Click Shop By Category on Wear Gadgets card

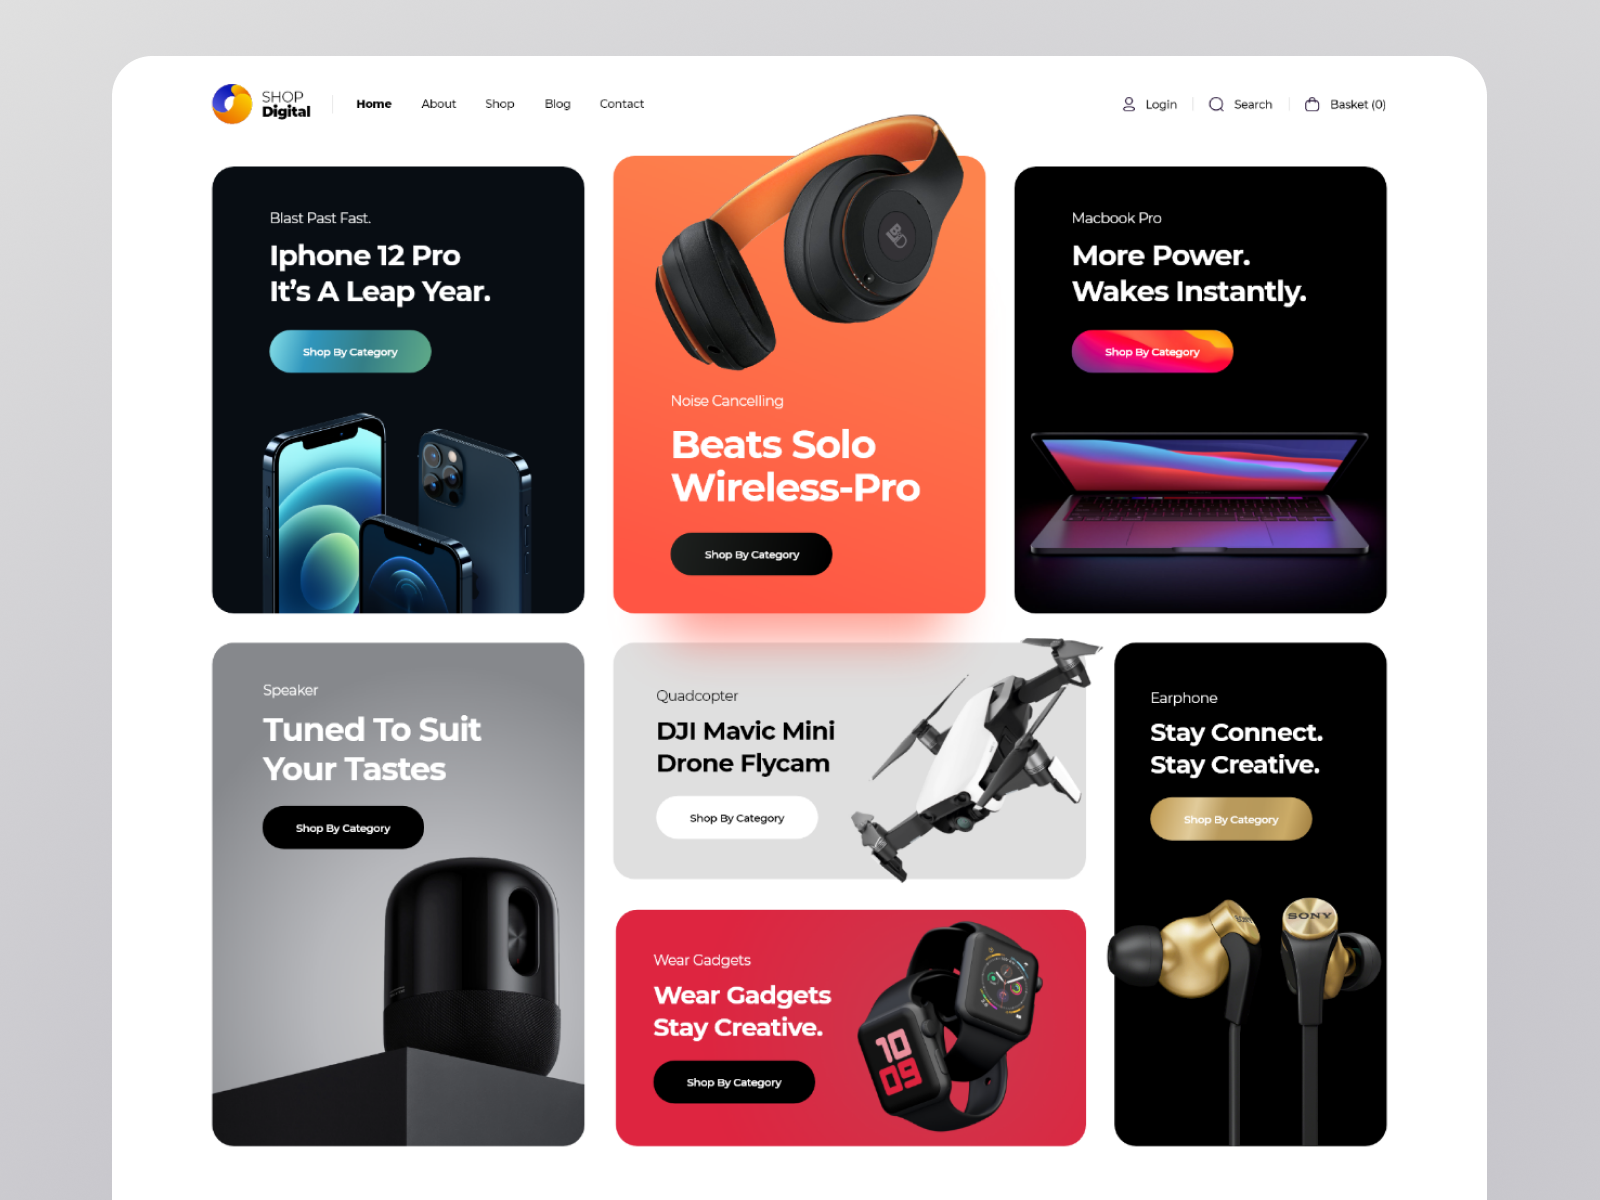(734, 1082)
